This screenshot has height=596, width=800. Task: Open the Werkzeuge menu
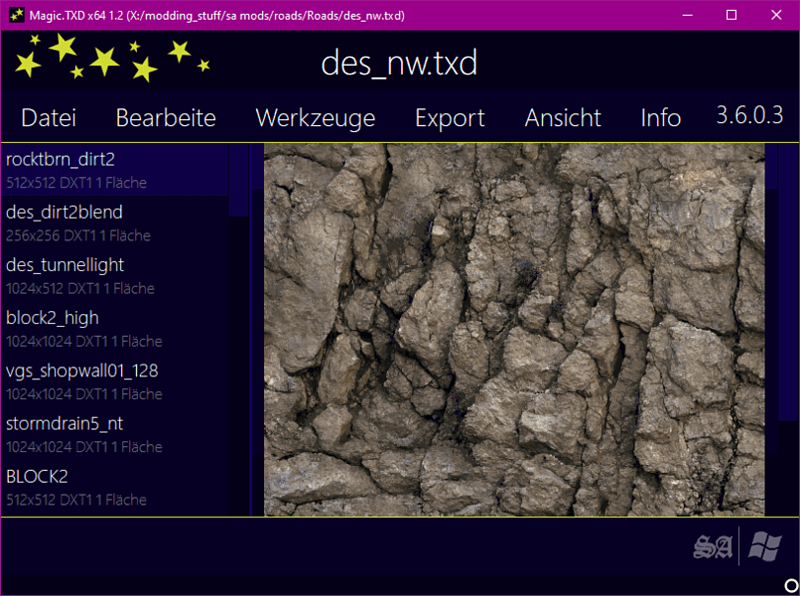pyautogui.click(x=315, y=118)
